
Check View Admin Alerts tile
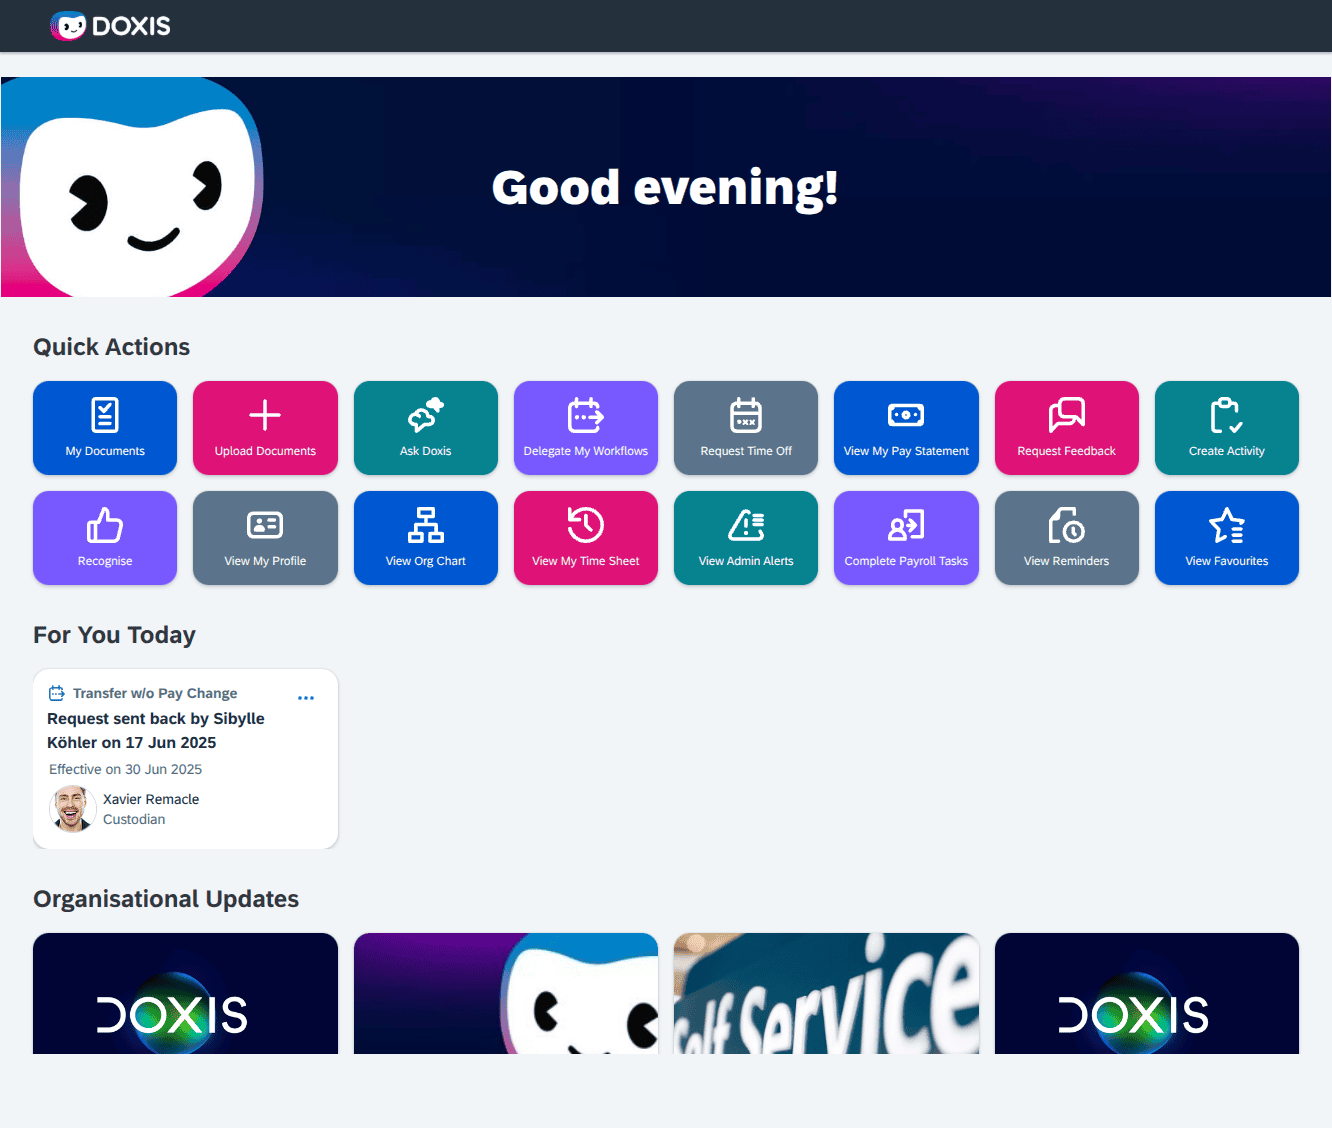pyautogui.click(x=746, y=538)
